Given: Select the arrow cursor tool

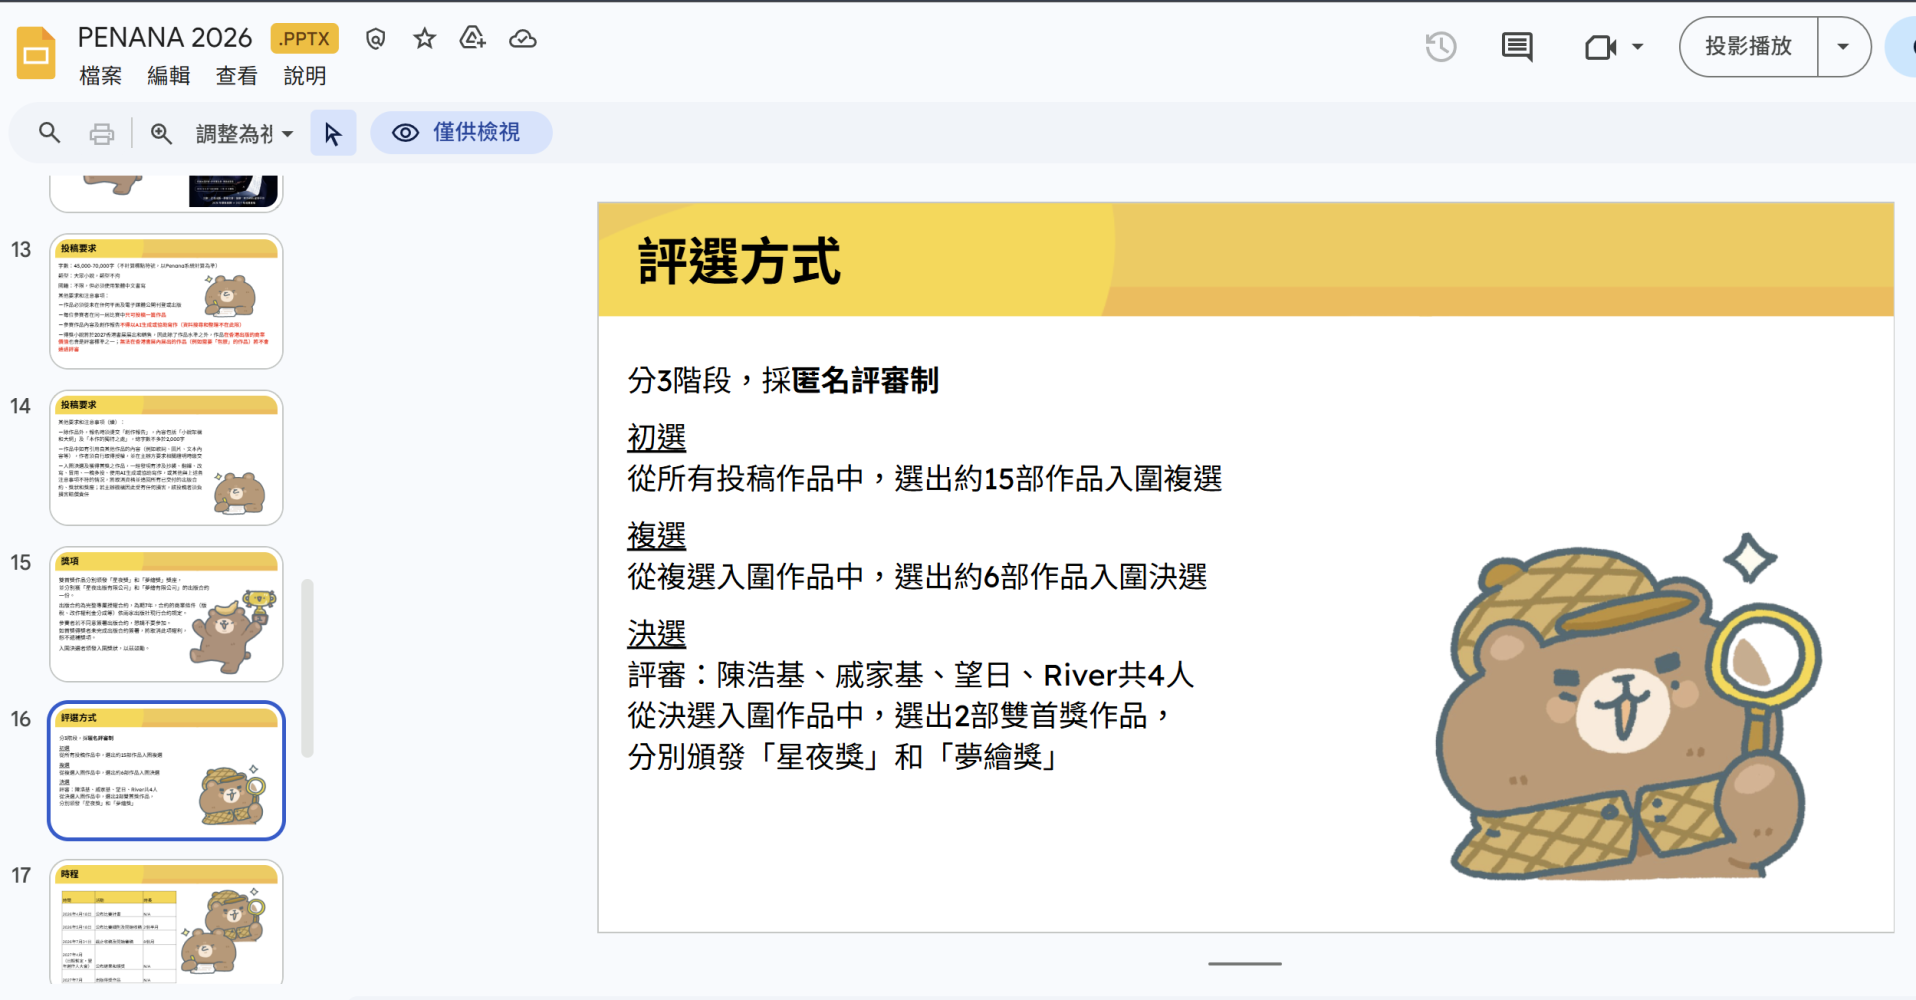Looking at the screenshot, I should [333, 133].
